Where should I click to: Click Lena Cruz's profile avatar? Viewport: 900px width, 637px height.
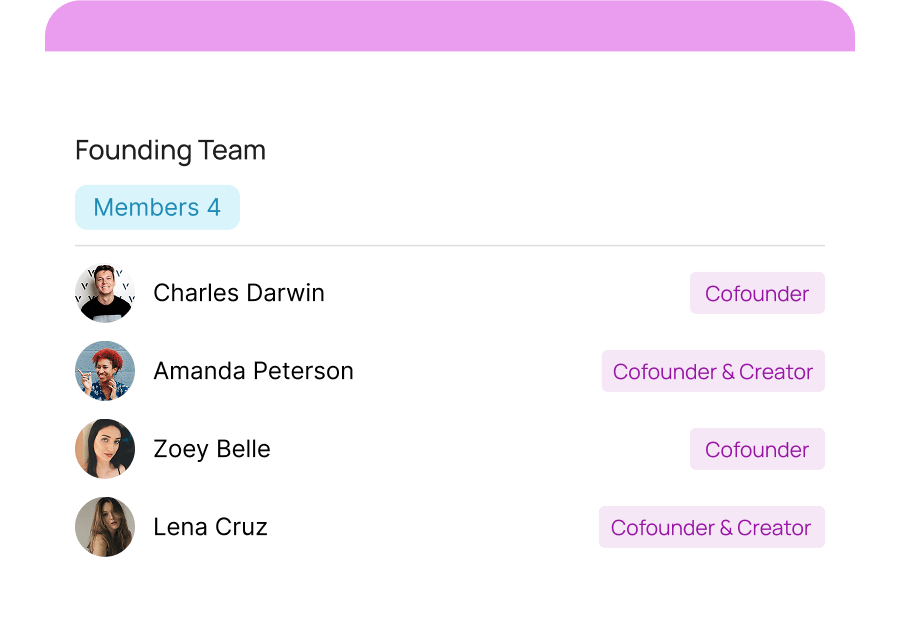point(105,527)
